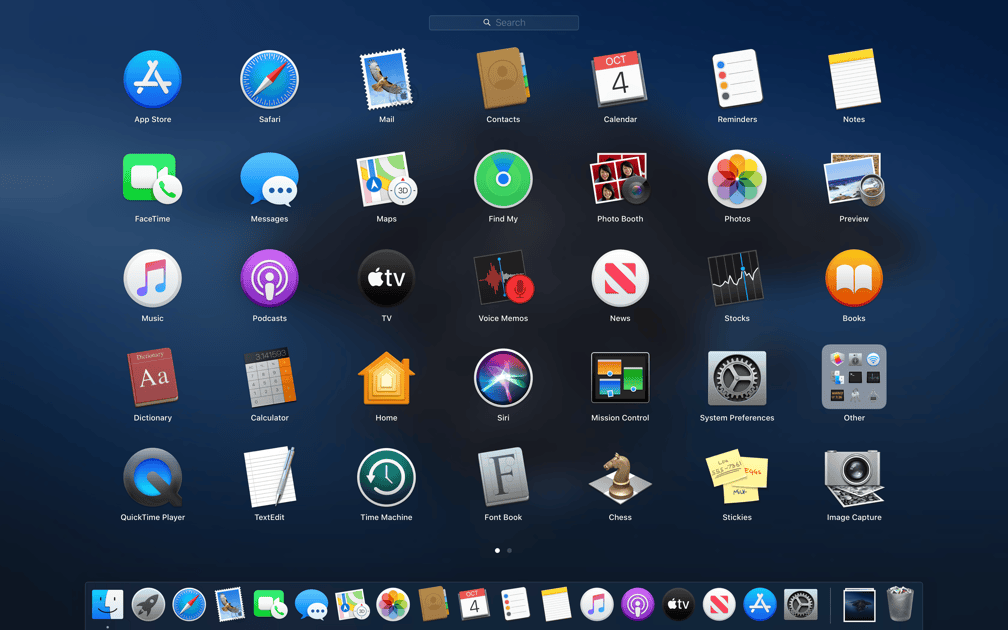Launch FaceTime from the Dock
Image resolution: width=1008 pixels, height=630 pixels.
click(271, 604)
